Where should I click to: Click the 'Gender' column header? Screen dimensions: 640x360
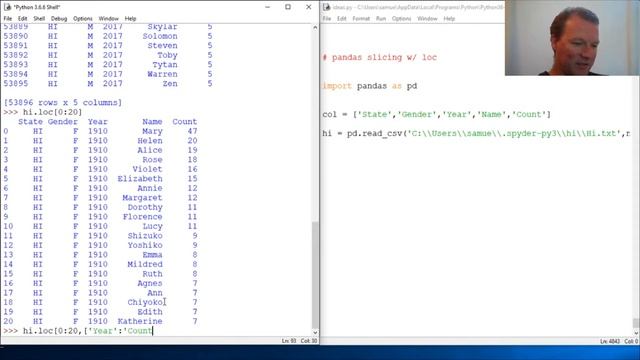(63, 122)
